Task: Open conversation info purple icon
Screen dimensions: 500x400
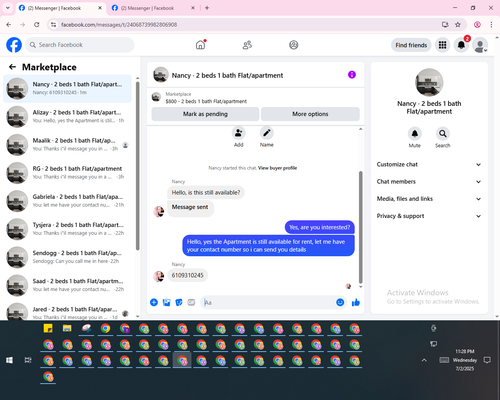Action: pos(352,75)
